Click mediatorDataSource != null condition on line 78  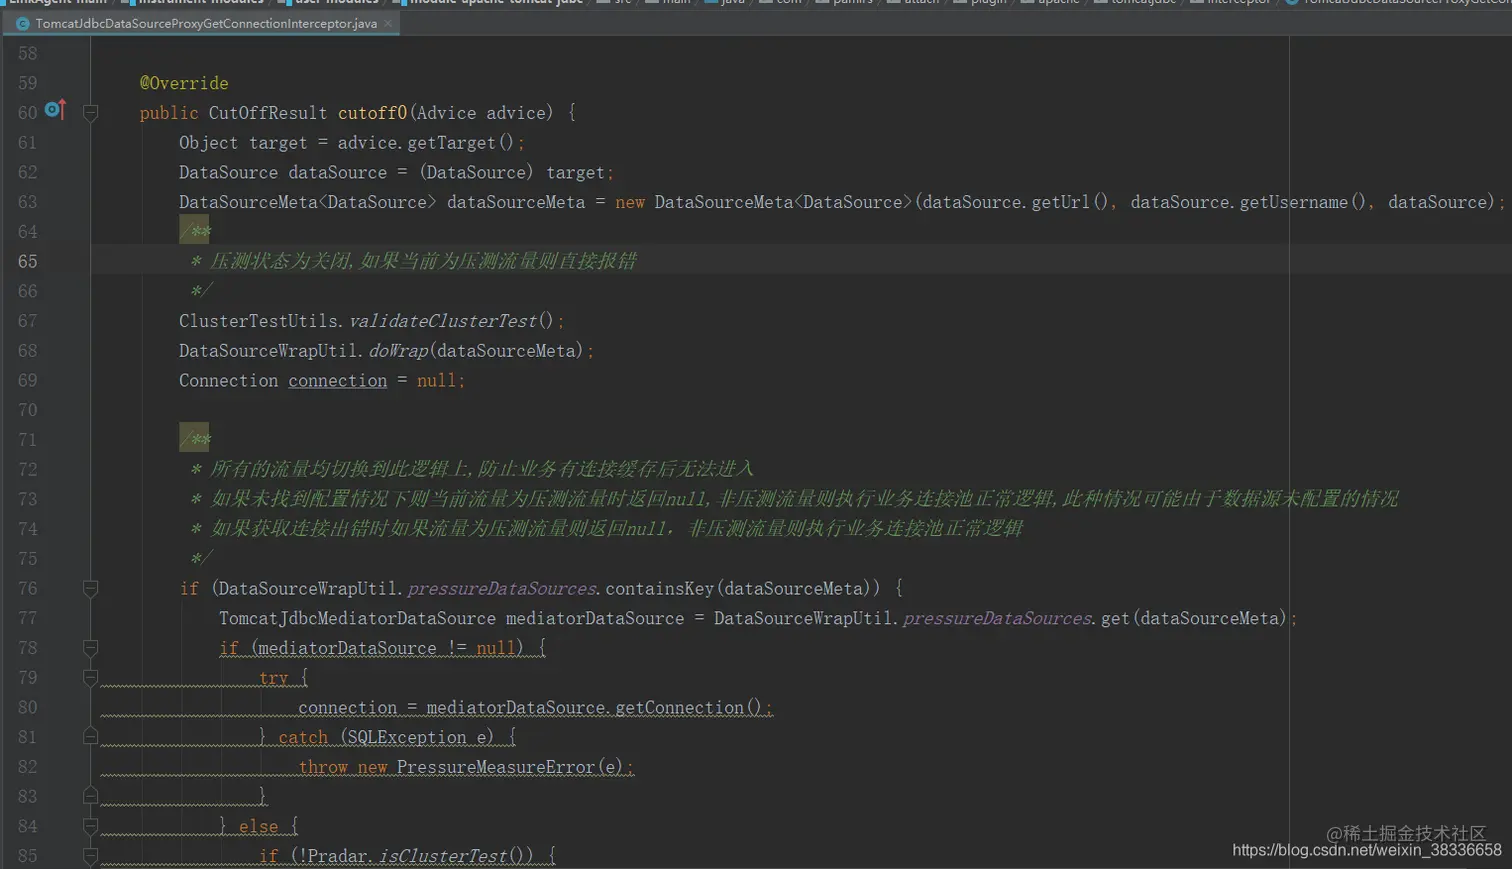[386, 648]
